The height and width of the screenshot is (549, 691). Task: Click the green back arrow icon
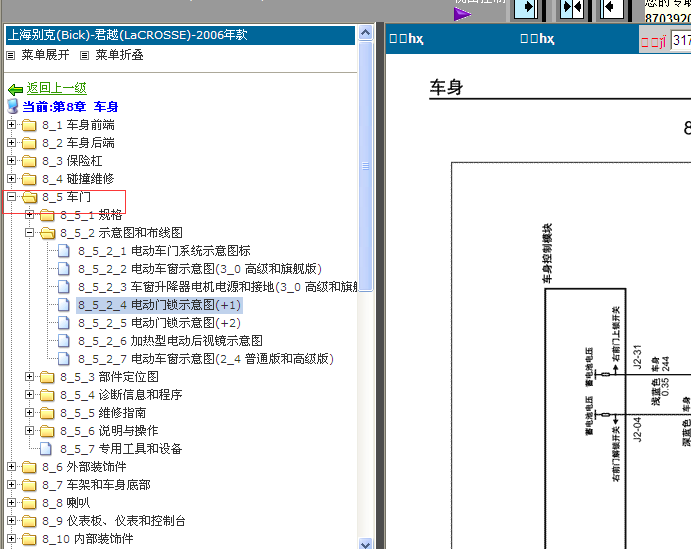[15, 89]
